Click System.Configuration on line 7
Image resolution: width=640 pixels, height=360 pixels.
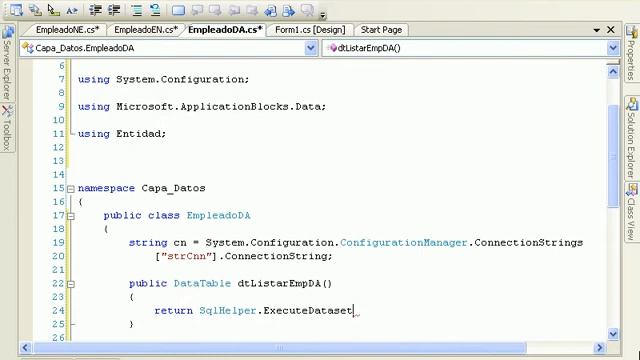(x=180, y=80)
